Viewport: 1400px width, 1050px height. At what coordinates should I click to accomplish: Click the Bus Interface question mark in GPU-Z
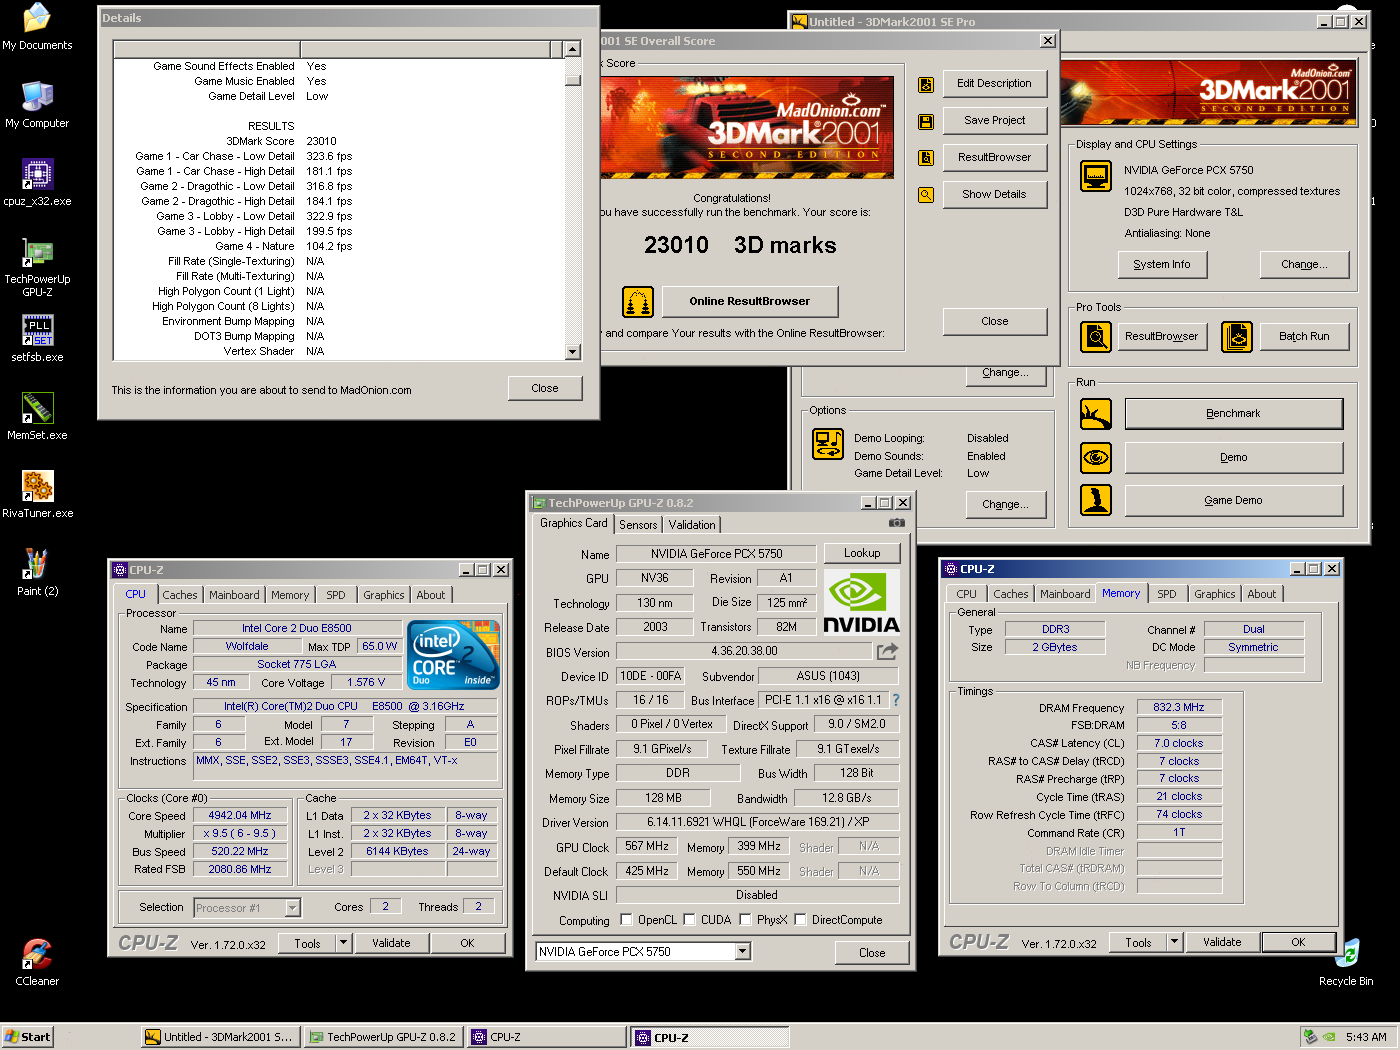coord(896,700)
